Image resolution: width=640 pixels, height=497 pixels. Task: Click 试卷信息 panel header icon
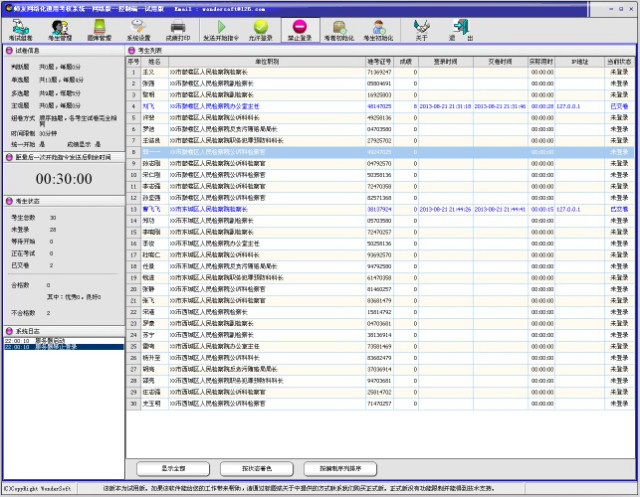point(9,51)
